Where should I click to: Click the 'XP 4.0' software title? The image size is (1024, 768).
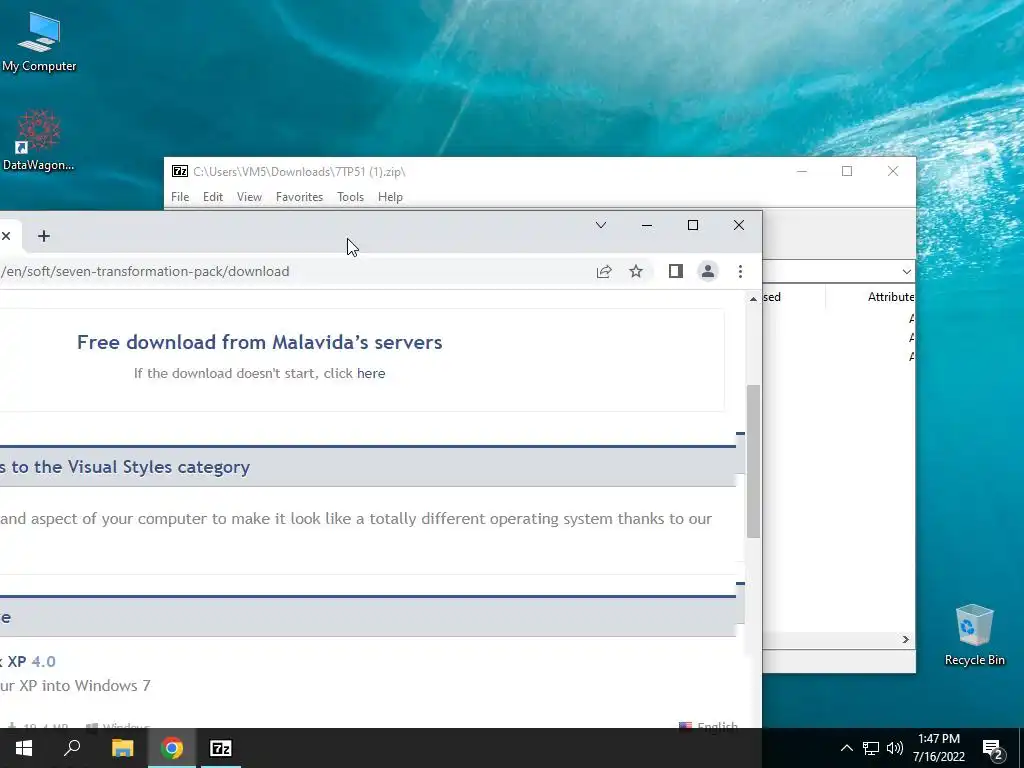(x=28, y=662)
